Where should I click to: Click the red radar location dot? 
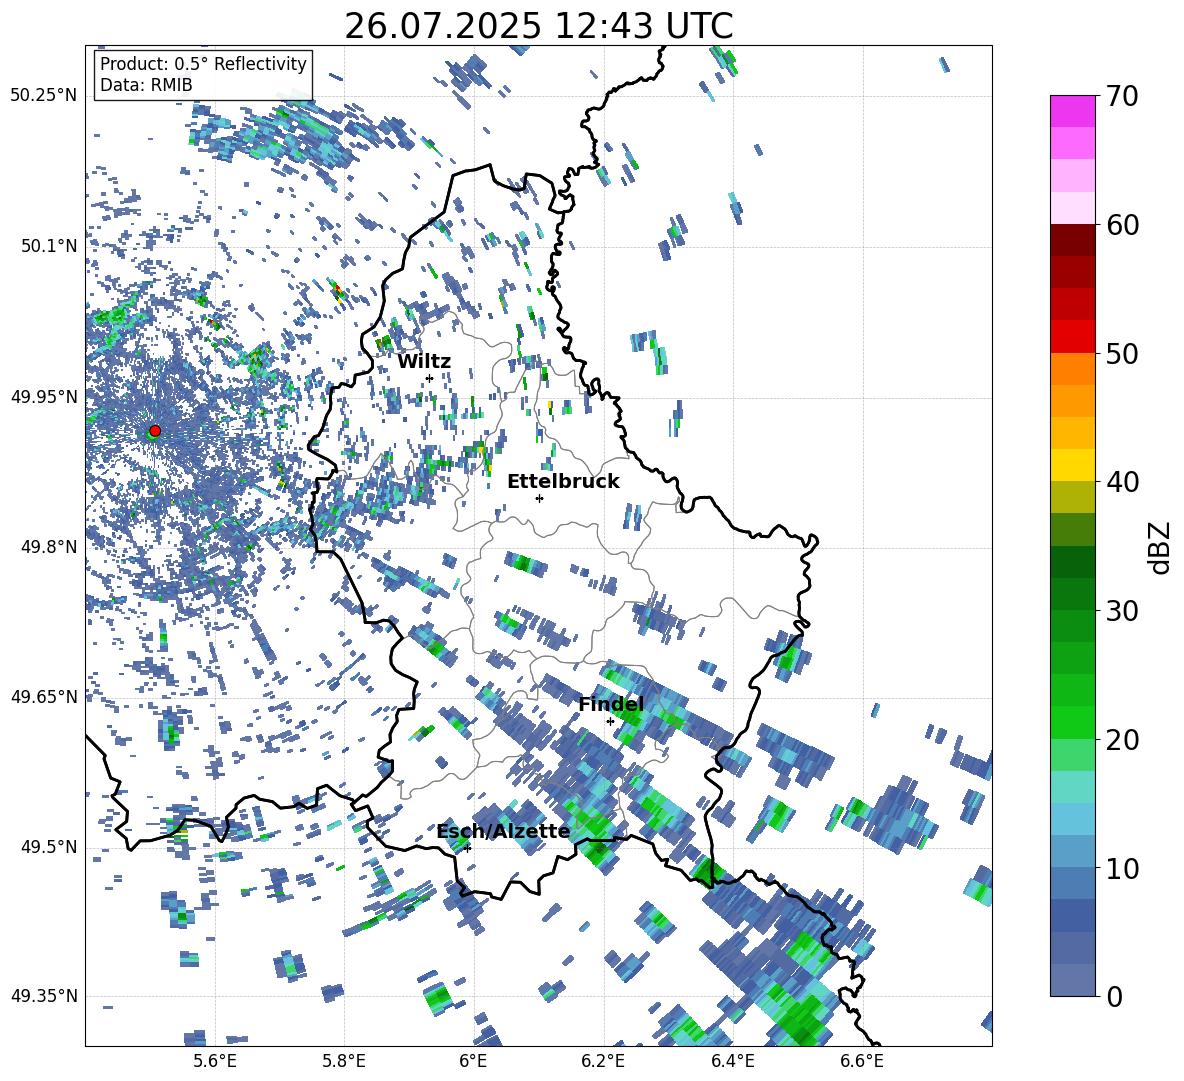pyautogui.click(x=155, y=431)
